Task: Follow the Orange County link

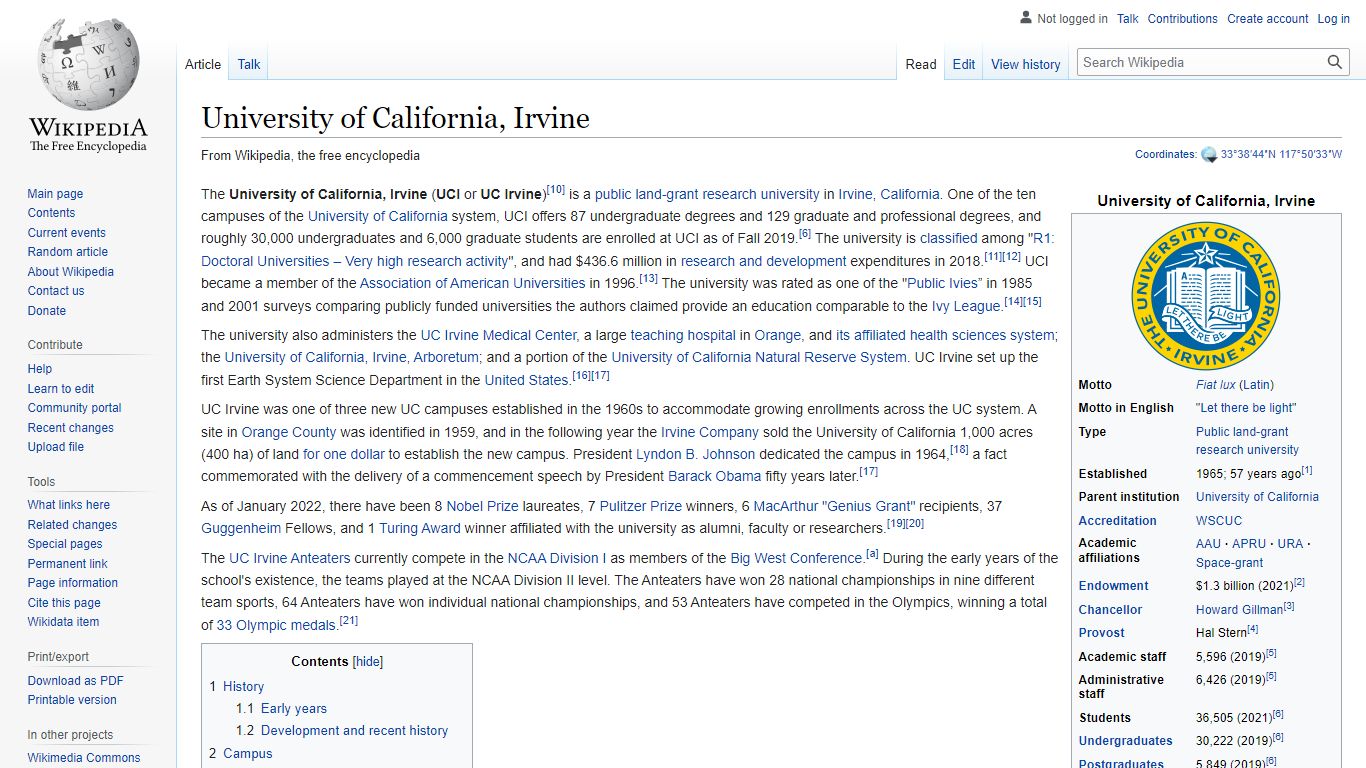Action: (x=289, y=432)
